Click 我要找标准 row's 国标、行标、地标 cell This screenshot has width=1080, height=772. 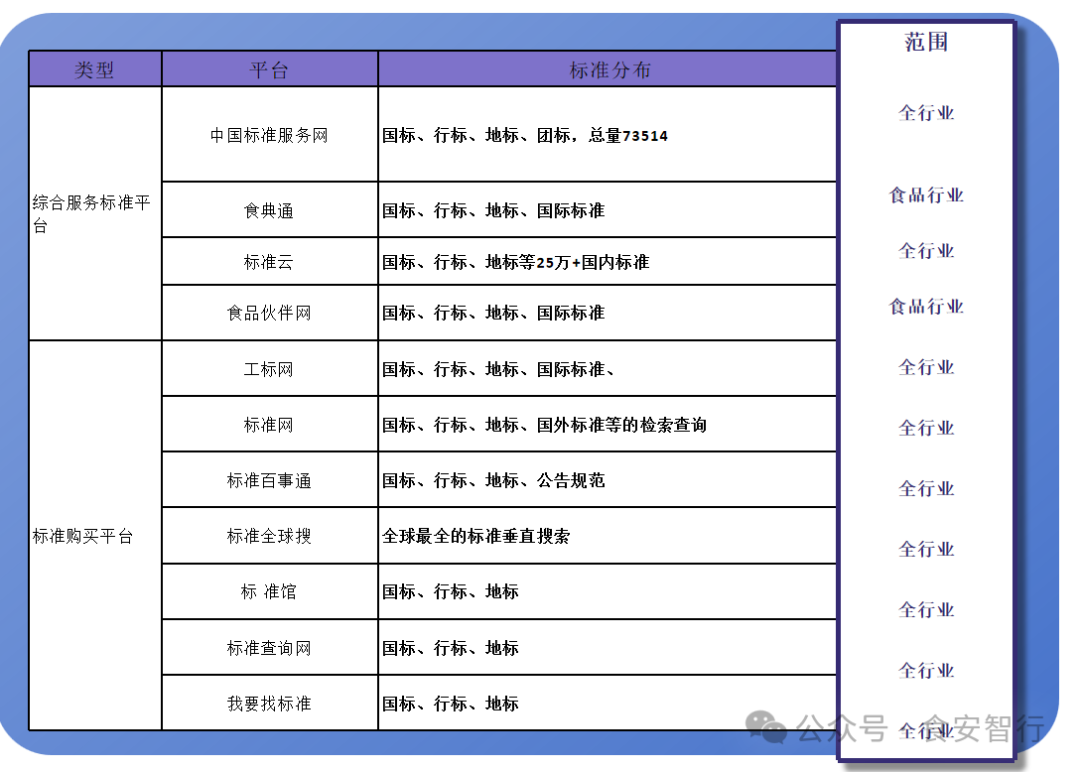point(608,703)
